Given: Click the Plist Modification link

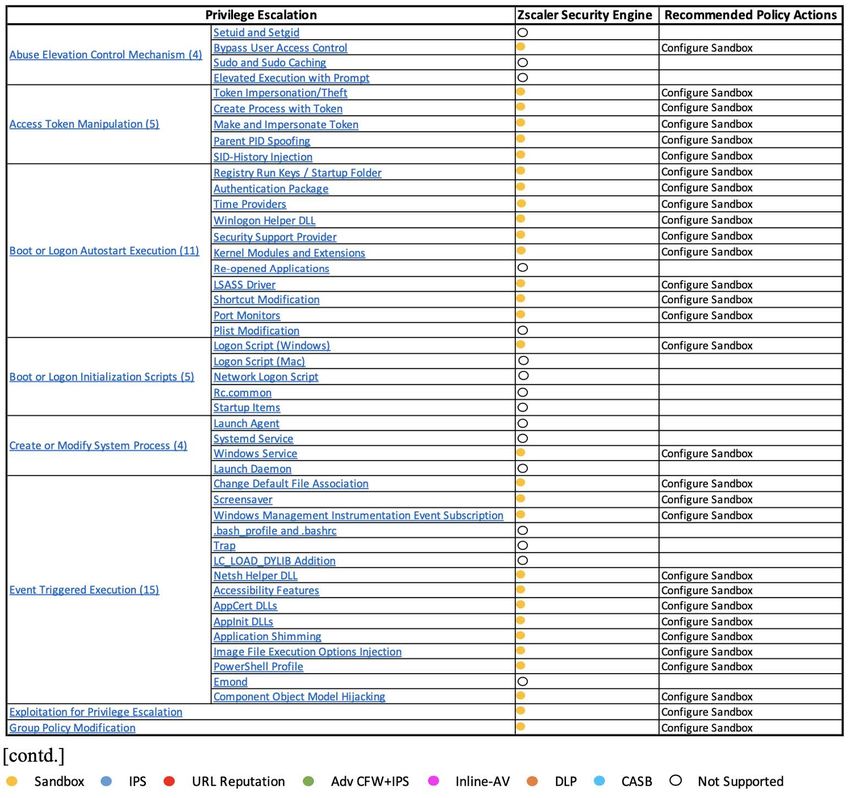Looking at the screenshot, I should point(256,331).
